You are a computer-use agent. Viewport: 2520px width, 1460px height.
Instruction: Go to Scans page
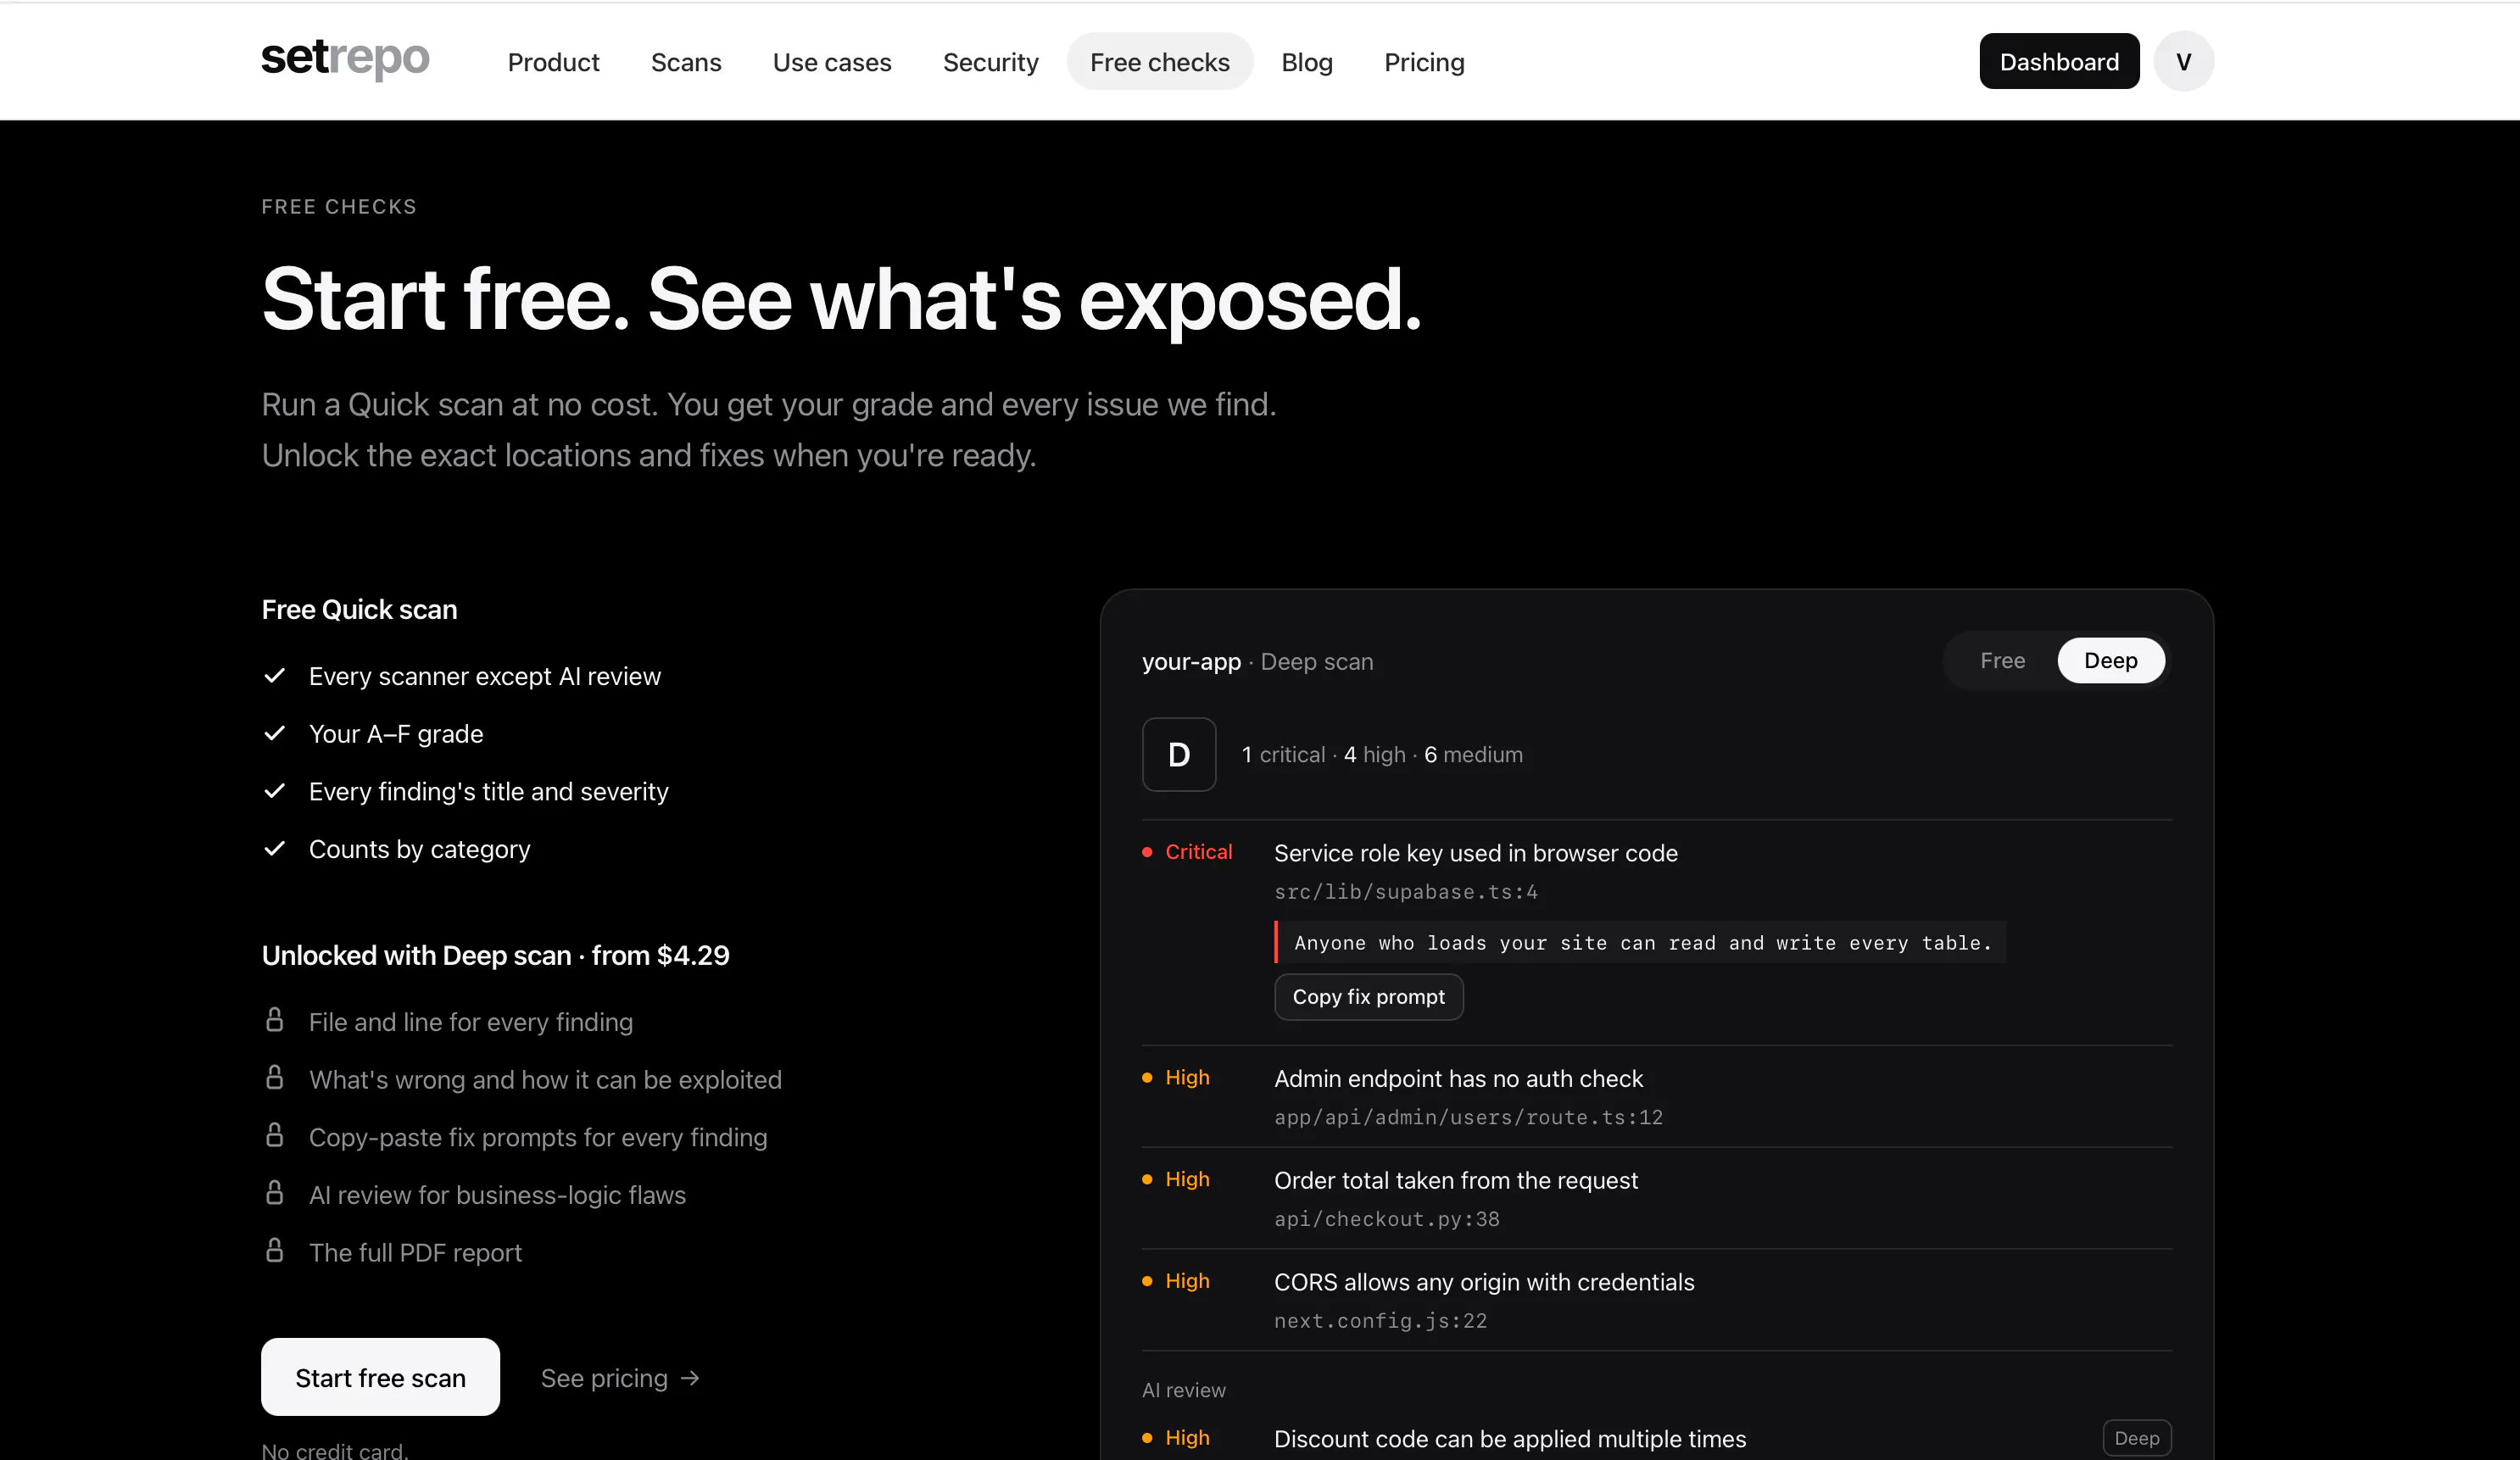[686, 62]
